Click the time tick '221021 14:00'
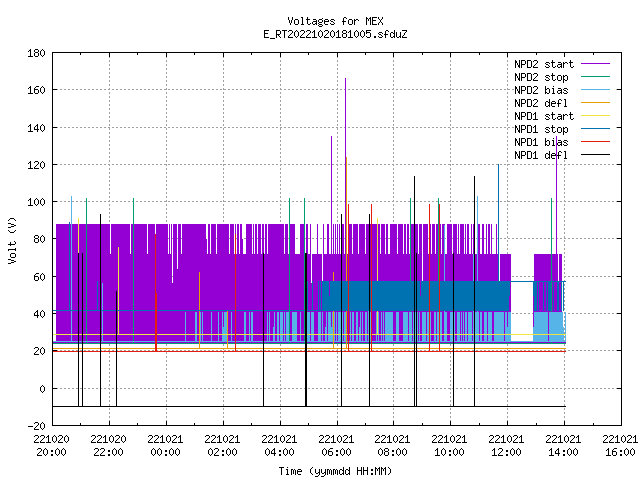The image size is (640, 480). click(563, 446)
